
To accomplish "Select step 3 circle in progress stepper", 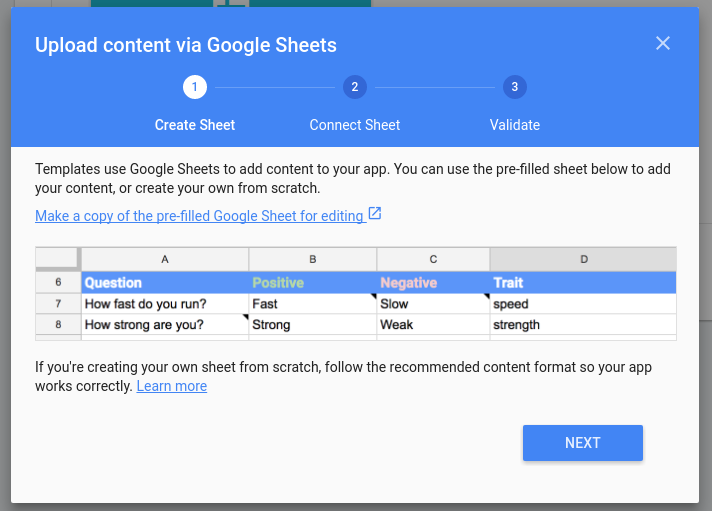I will [514, 87].
